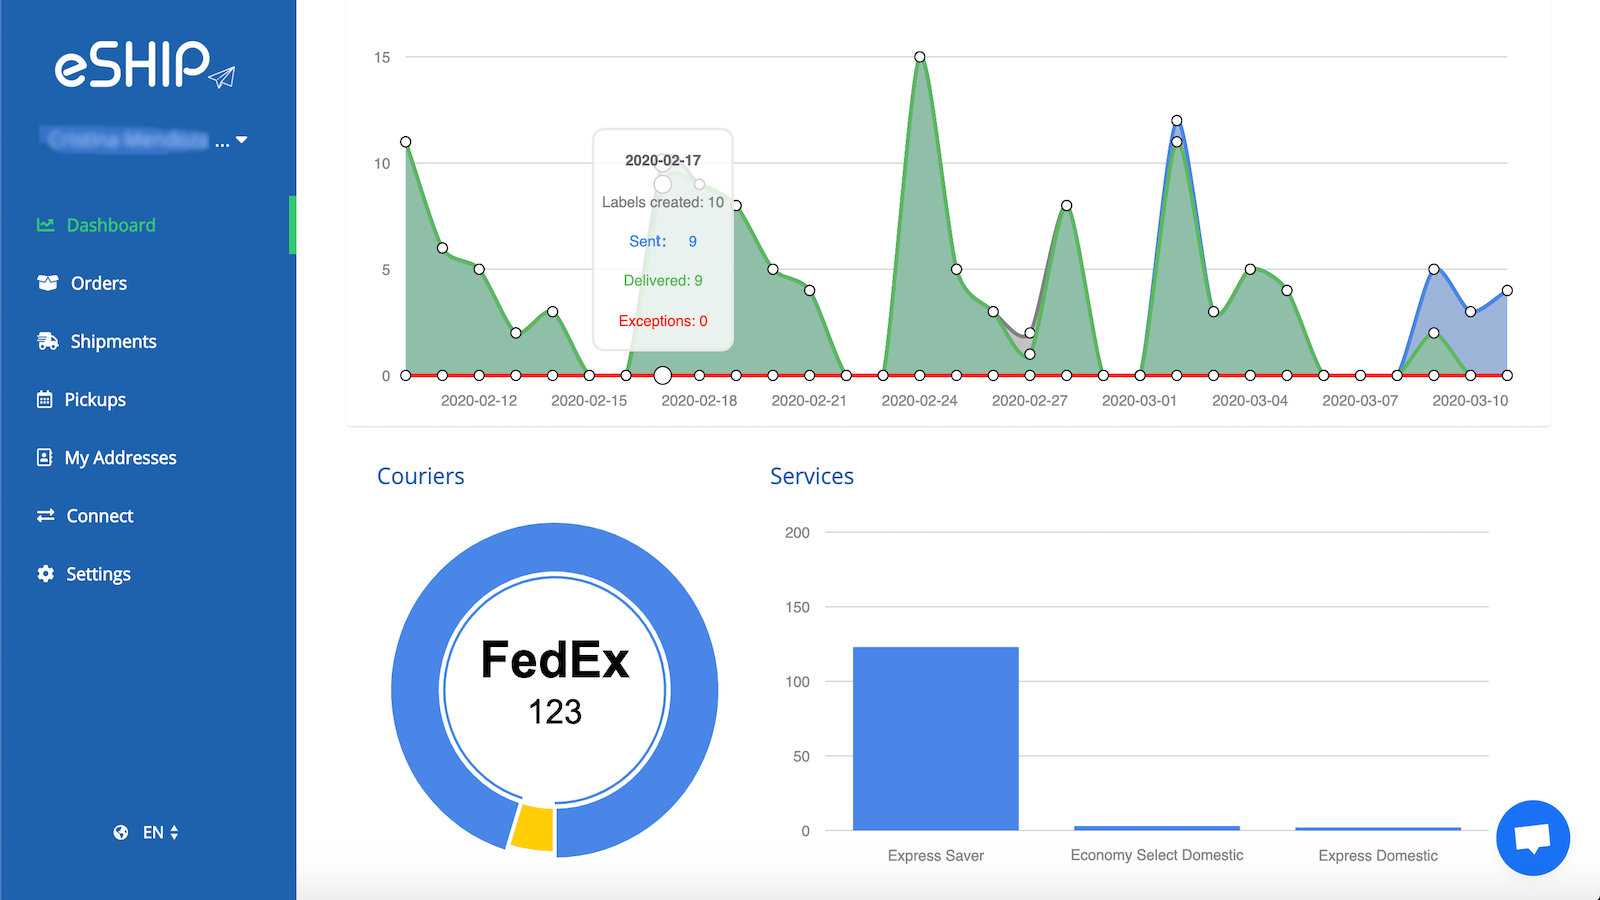Image resolution: width=1600 pixels, height=900 pixels.
Task: Select the yellow segment of the couriers donut
Action: 533,829
